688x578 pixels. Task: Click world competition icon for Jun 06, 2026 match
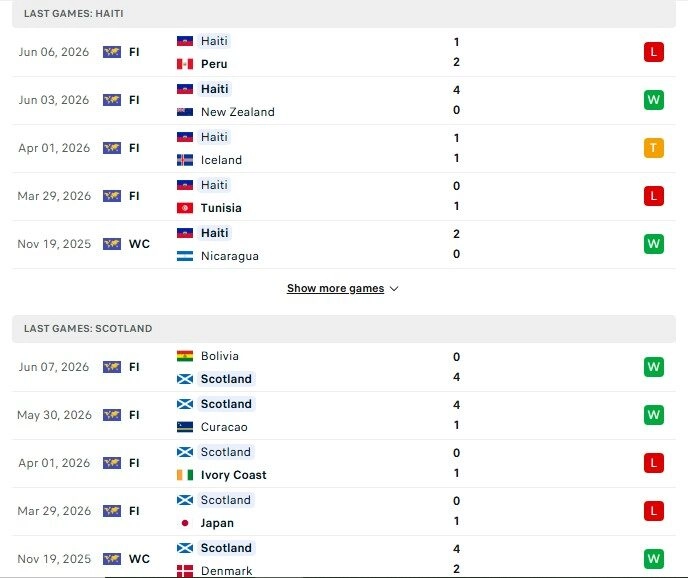[112, 52]
